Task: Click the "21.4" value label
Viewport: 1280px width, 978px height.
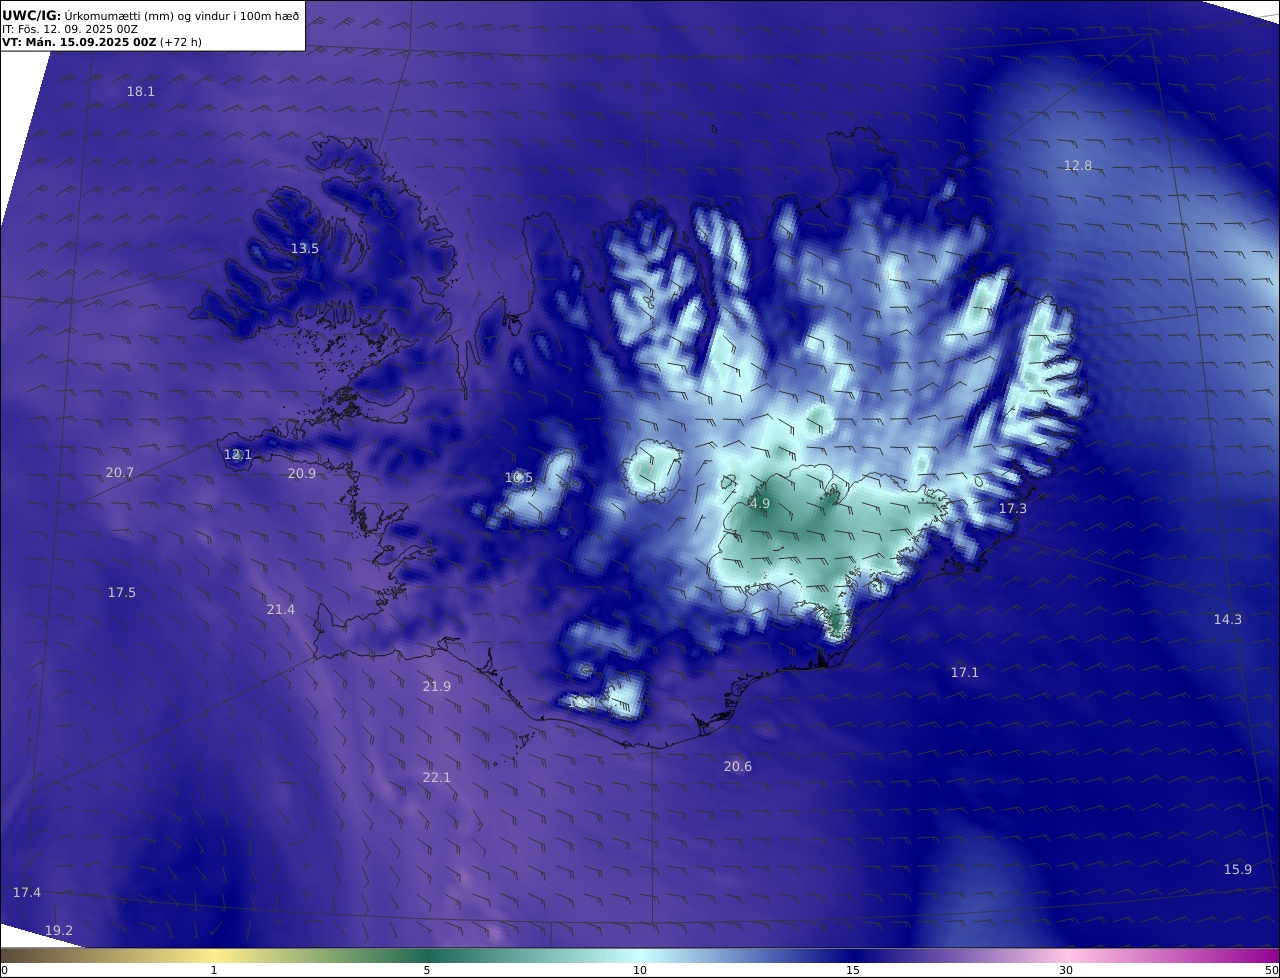Action: (281, 610)
